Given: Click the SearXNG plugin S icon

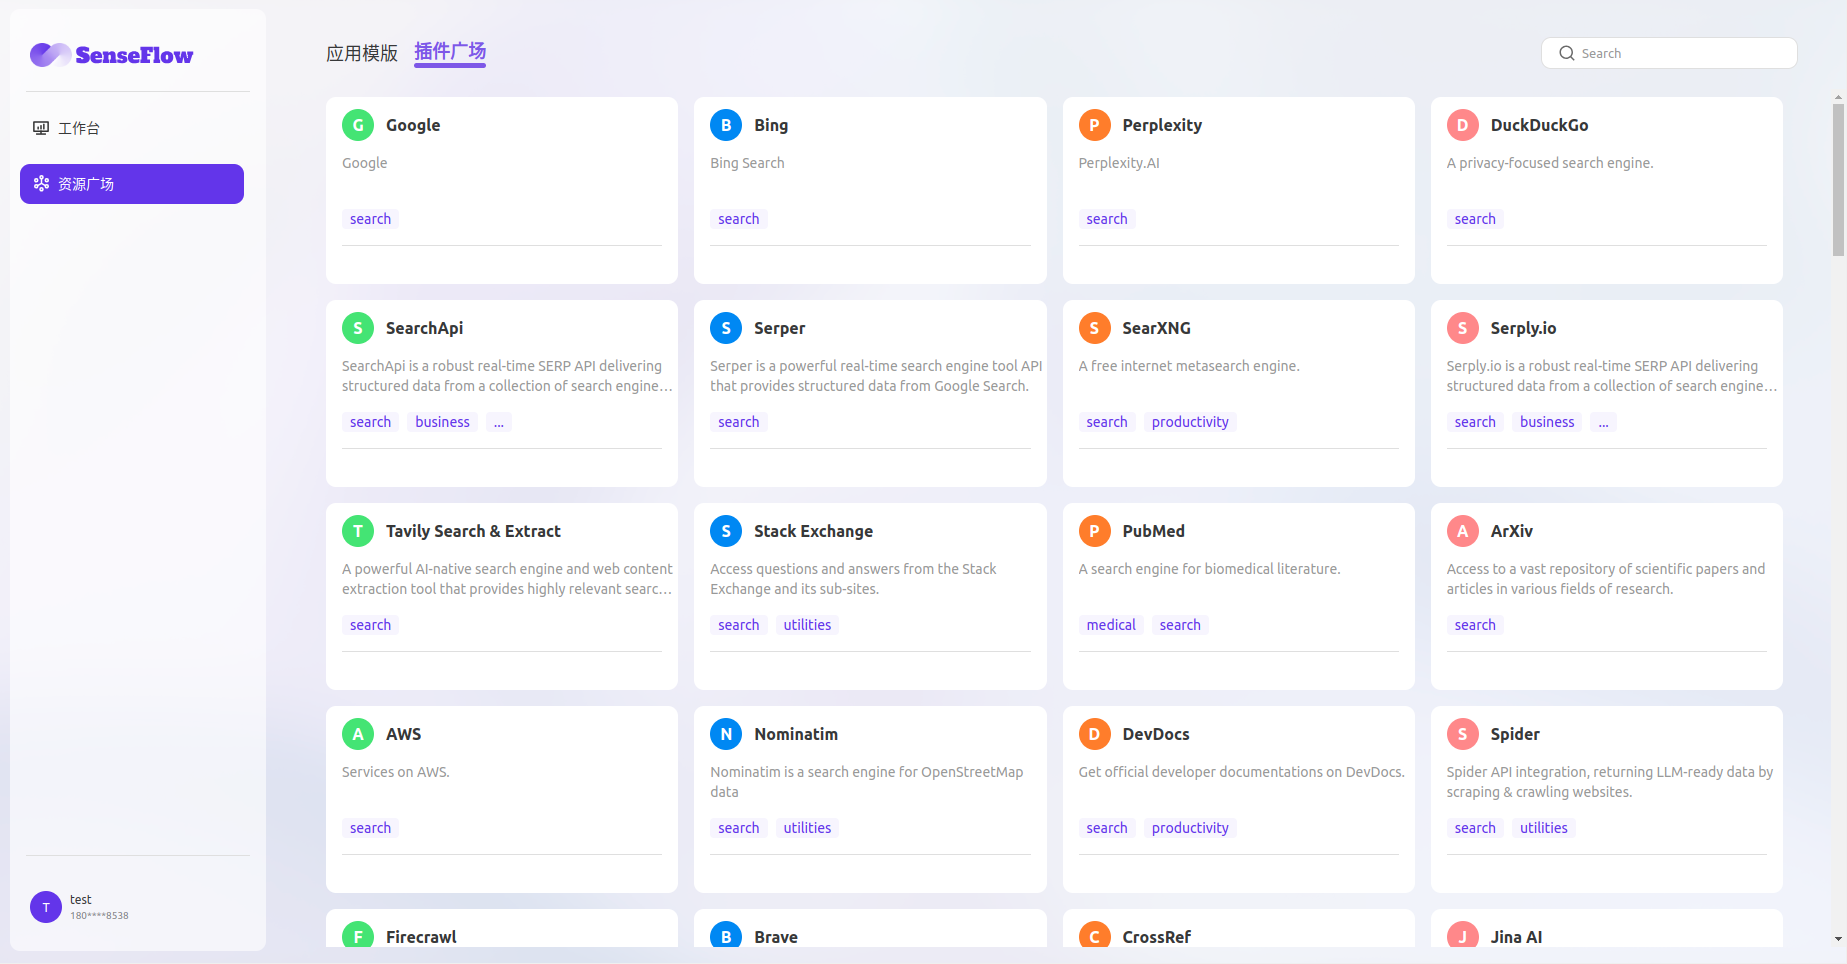Looking at the screenshot, I should coord(1094,328).
